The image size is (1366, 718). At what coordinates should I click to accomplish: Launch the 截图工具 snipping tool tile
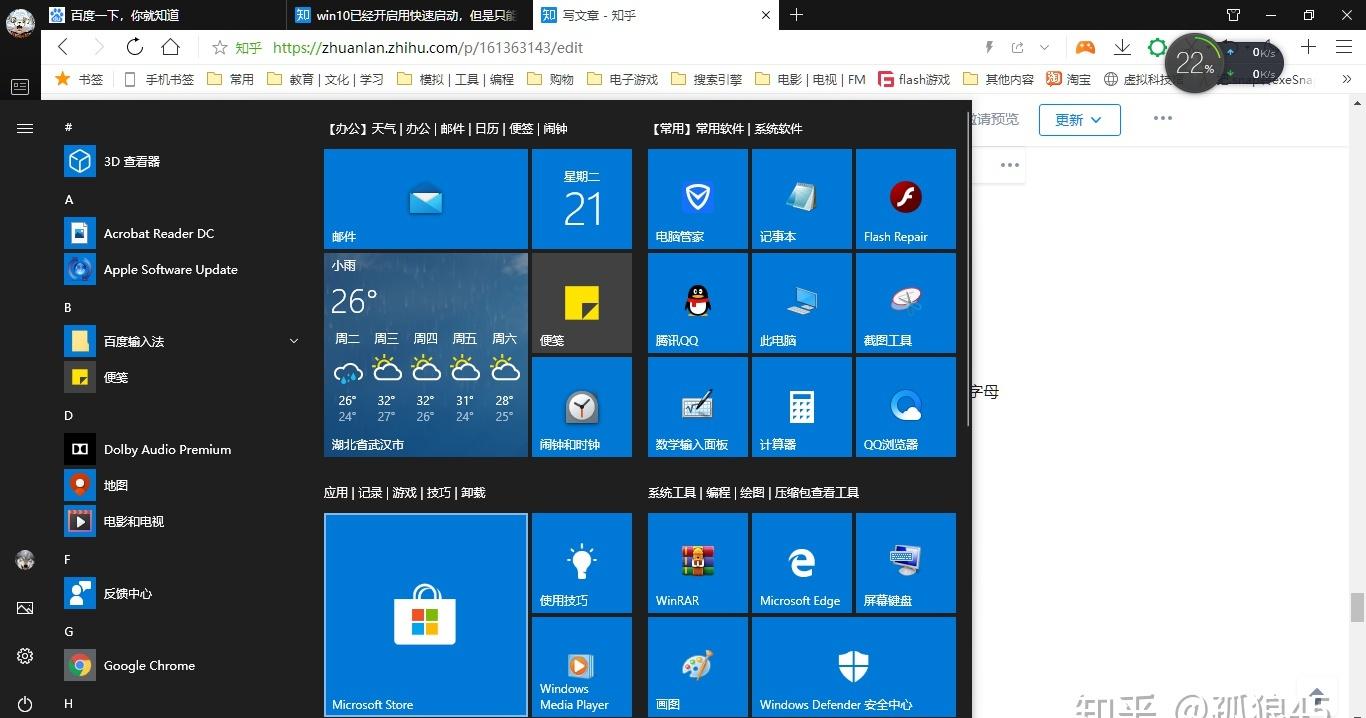(x=906, y=303)
